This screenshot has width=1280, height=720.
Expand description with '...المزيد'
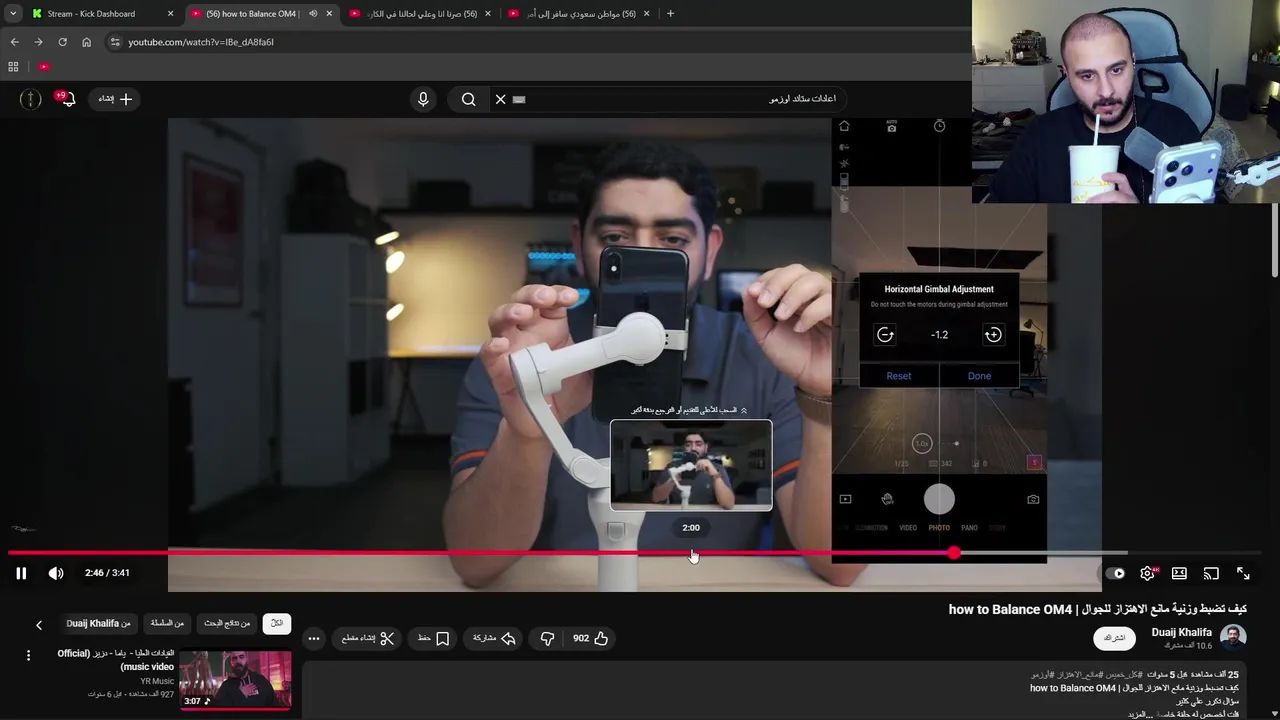pyautogui.click(x=1140, y=714)
